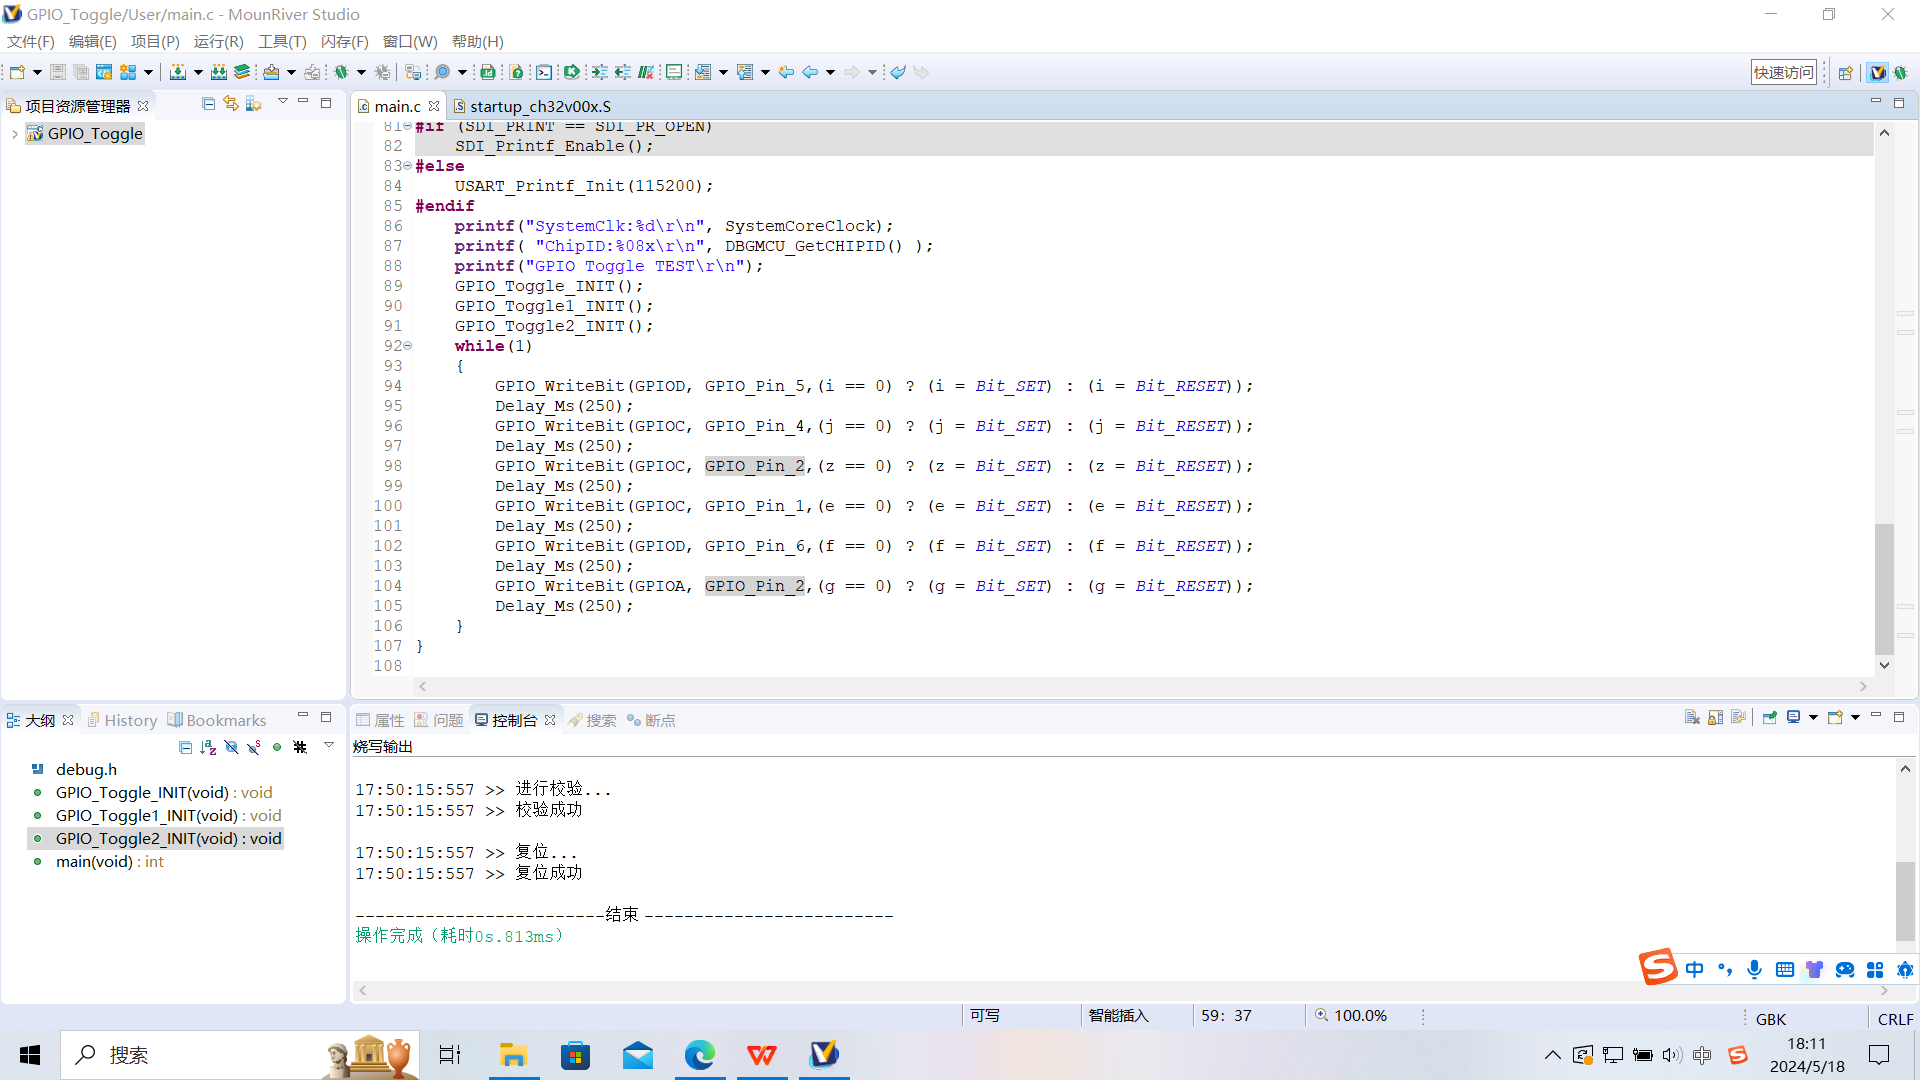Open the outline panel View Menu triangle
The width and height of the screenshot is (1920, 1080).
pyautogui.click(x=328, y=745)
